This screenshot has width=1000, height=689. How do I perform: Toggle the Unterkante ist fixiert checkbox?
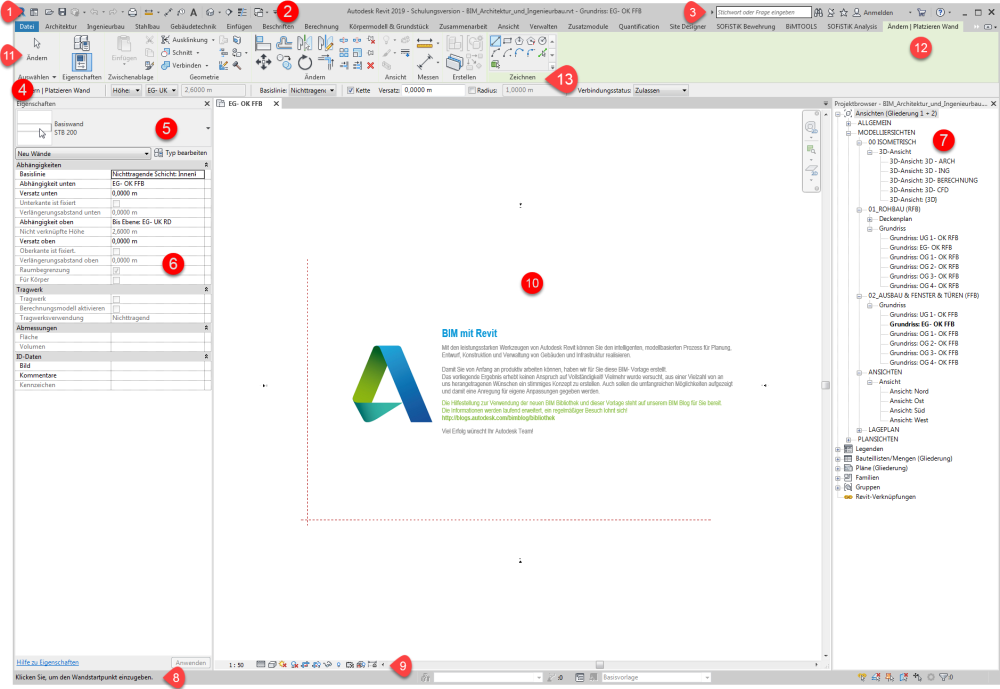tap(116, 204)
